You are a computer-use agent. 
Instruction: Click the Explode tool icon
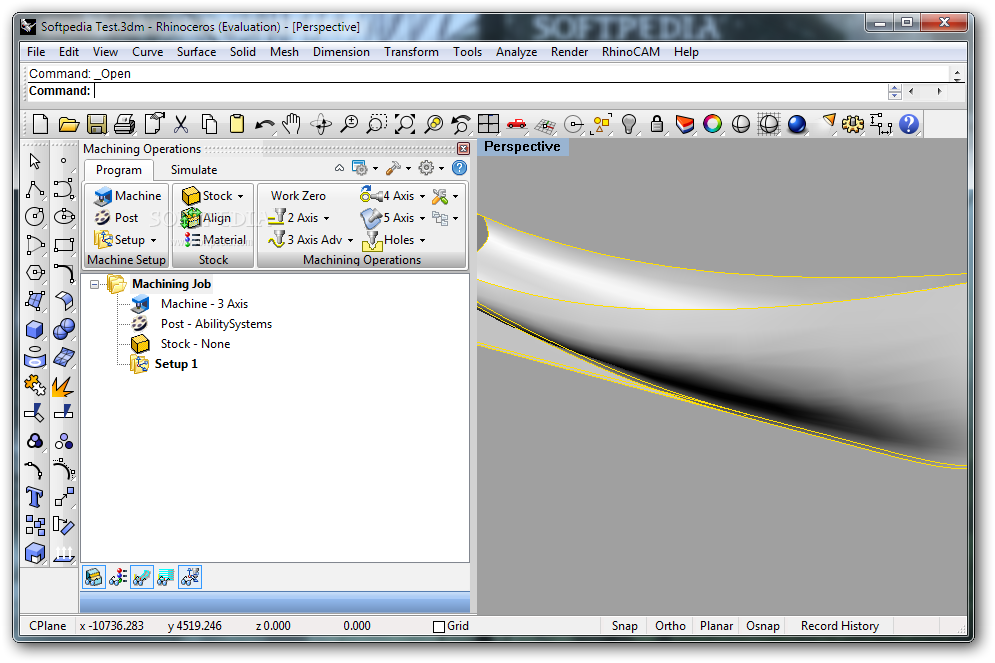tap(63, 385)
